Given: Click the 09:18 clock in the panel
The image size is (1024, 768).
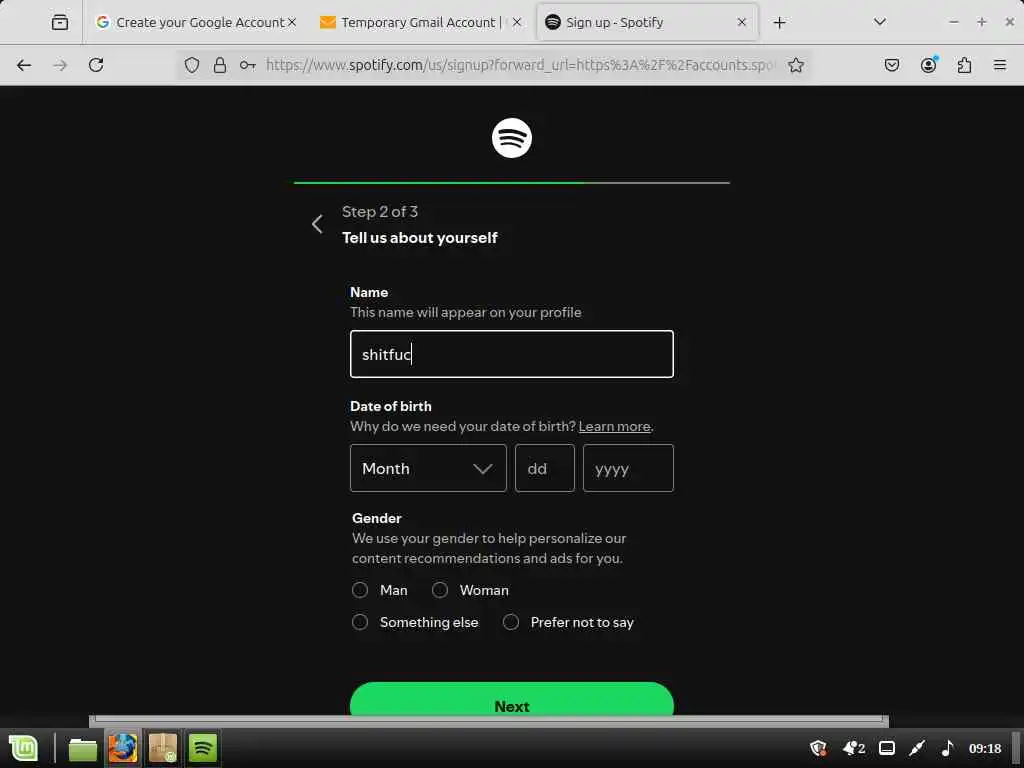Looking at the screenshot, I should (984, 748).
